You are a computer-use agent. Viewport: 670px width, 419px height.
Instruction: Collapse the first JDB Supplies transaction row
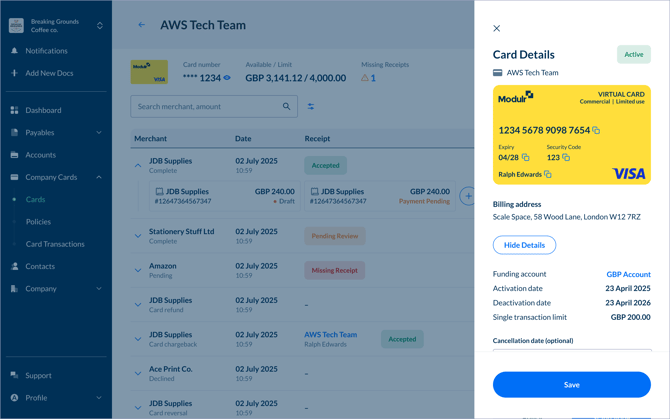138,165
